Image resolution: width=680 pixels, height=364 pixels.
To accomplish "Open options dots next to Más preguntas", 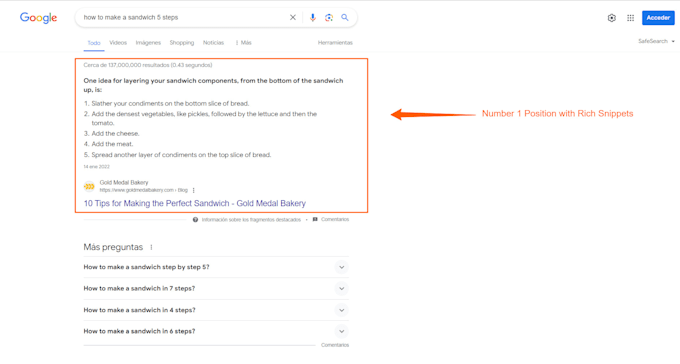I will [x=151, y=247].
